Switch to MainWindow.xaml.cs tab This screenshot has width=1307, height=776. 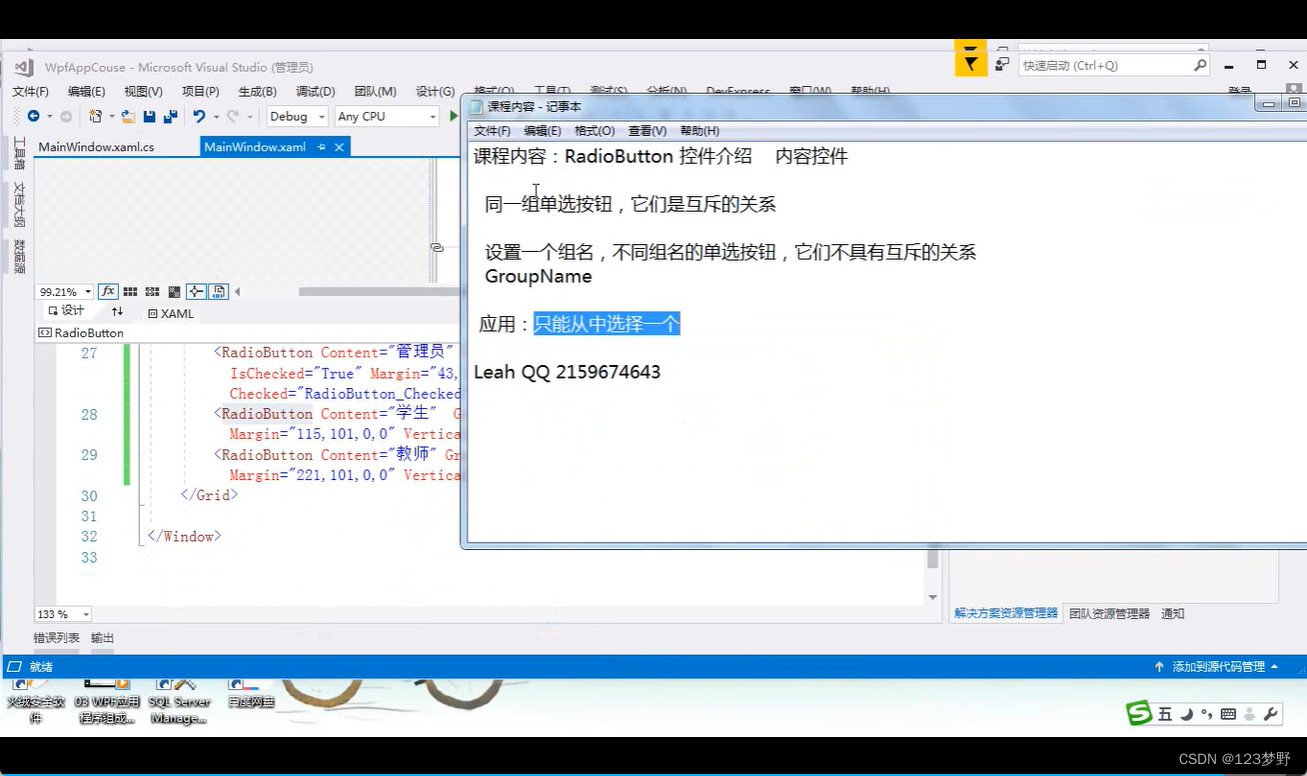pos(96,147)
